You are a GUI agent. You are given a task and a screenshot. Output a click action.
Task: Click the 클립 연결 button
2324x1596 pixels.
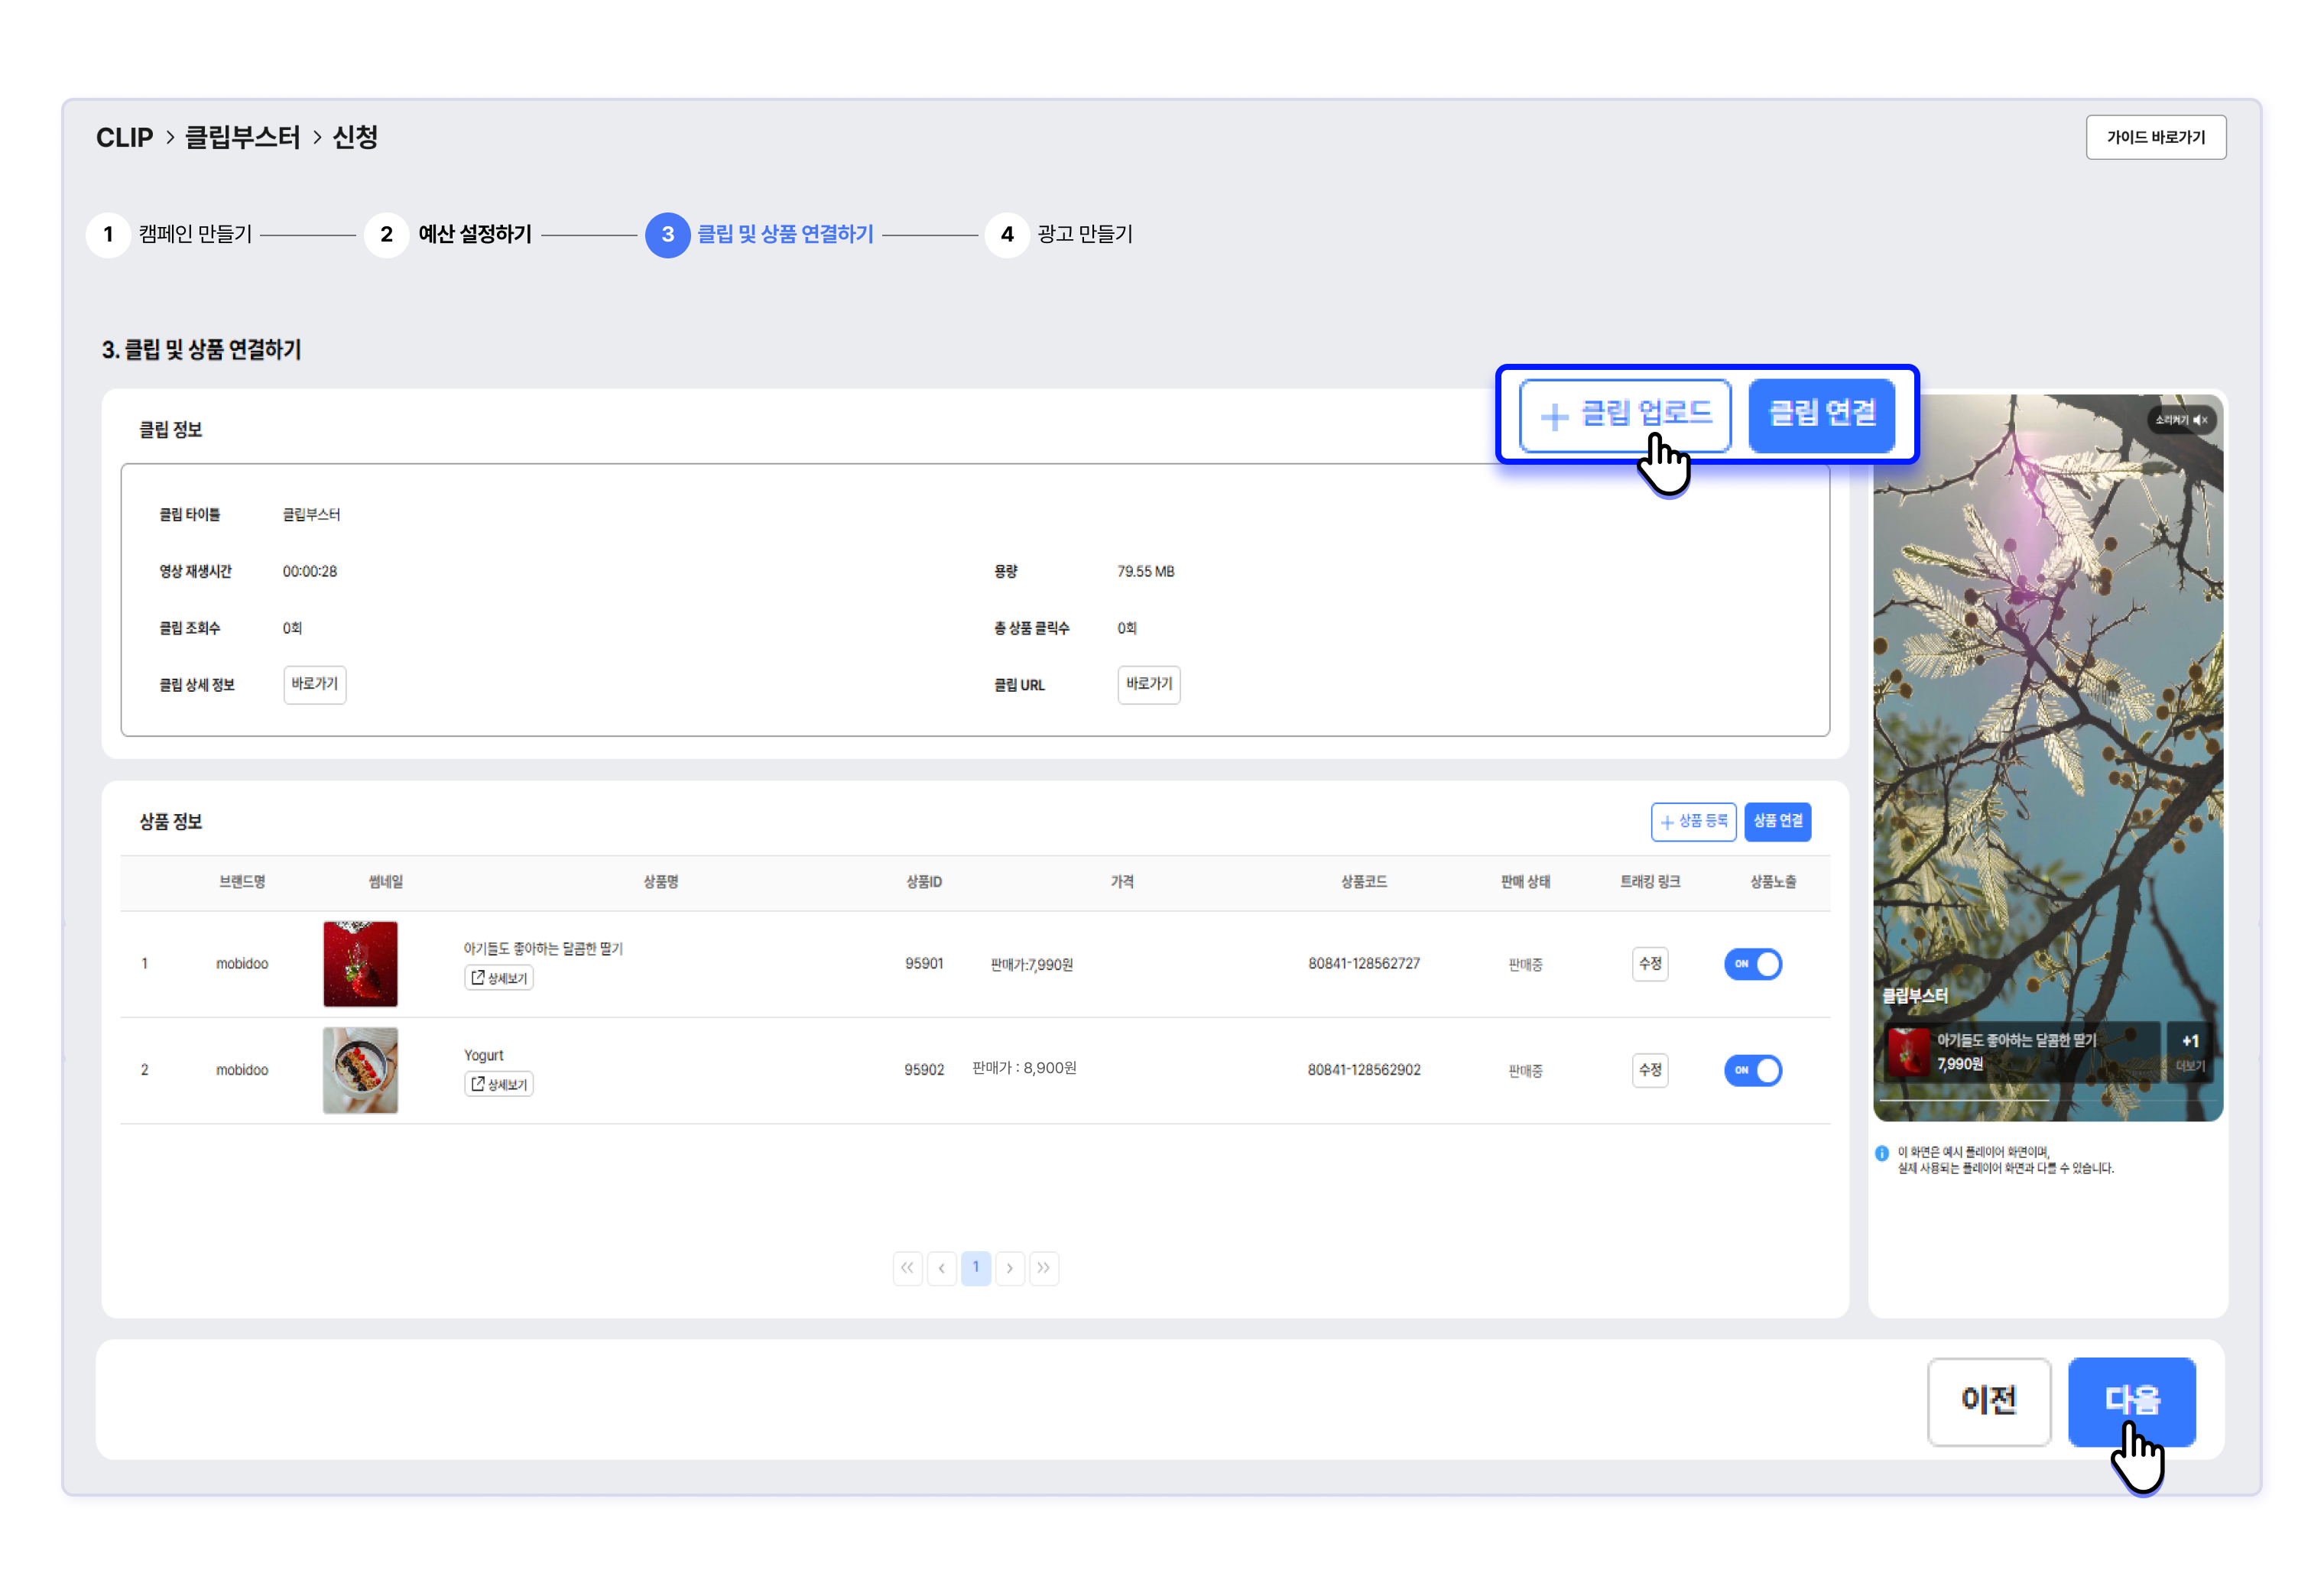[x=1821, y=414]
